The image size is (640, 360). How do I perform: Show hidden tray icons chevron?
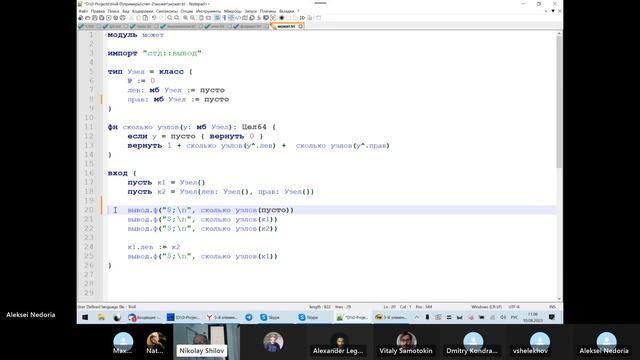pos(416,317)
